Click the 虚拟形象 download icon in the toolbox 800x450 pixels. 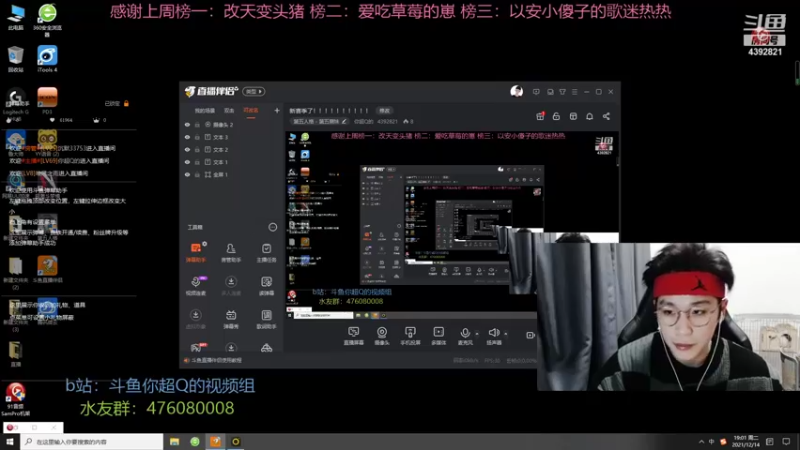(x=195, y=315)
